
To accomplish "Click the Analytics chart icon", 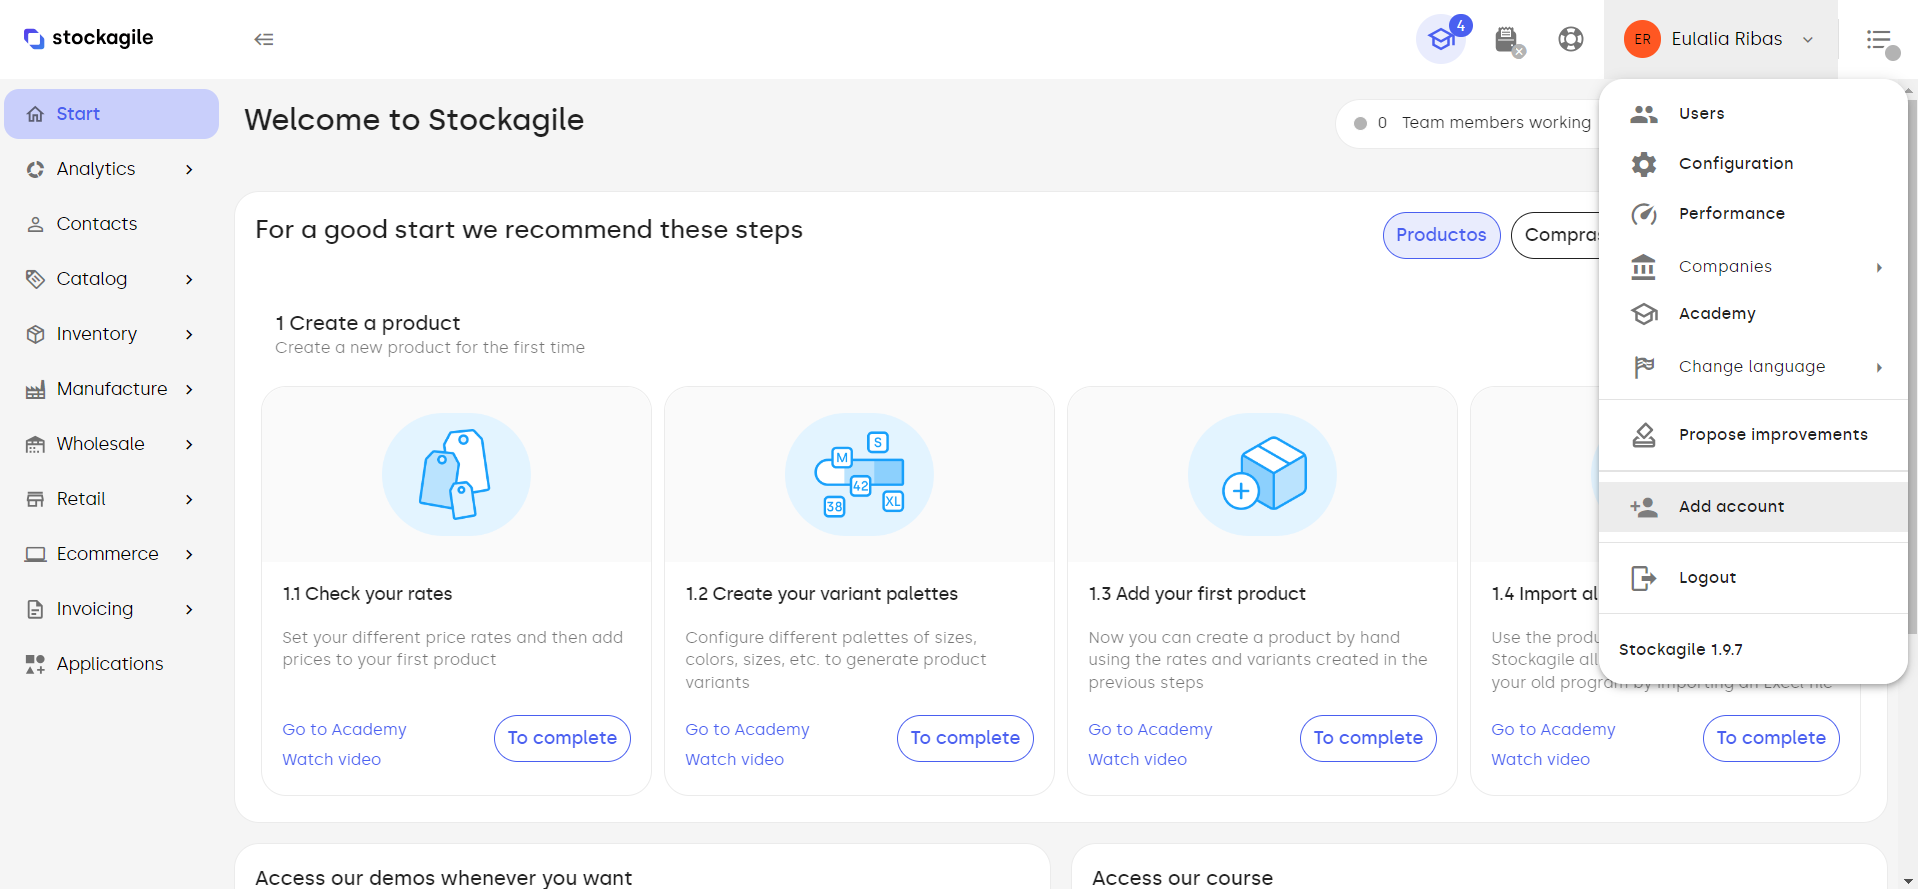I will (x=35, y=169).
